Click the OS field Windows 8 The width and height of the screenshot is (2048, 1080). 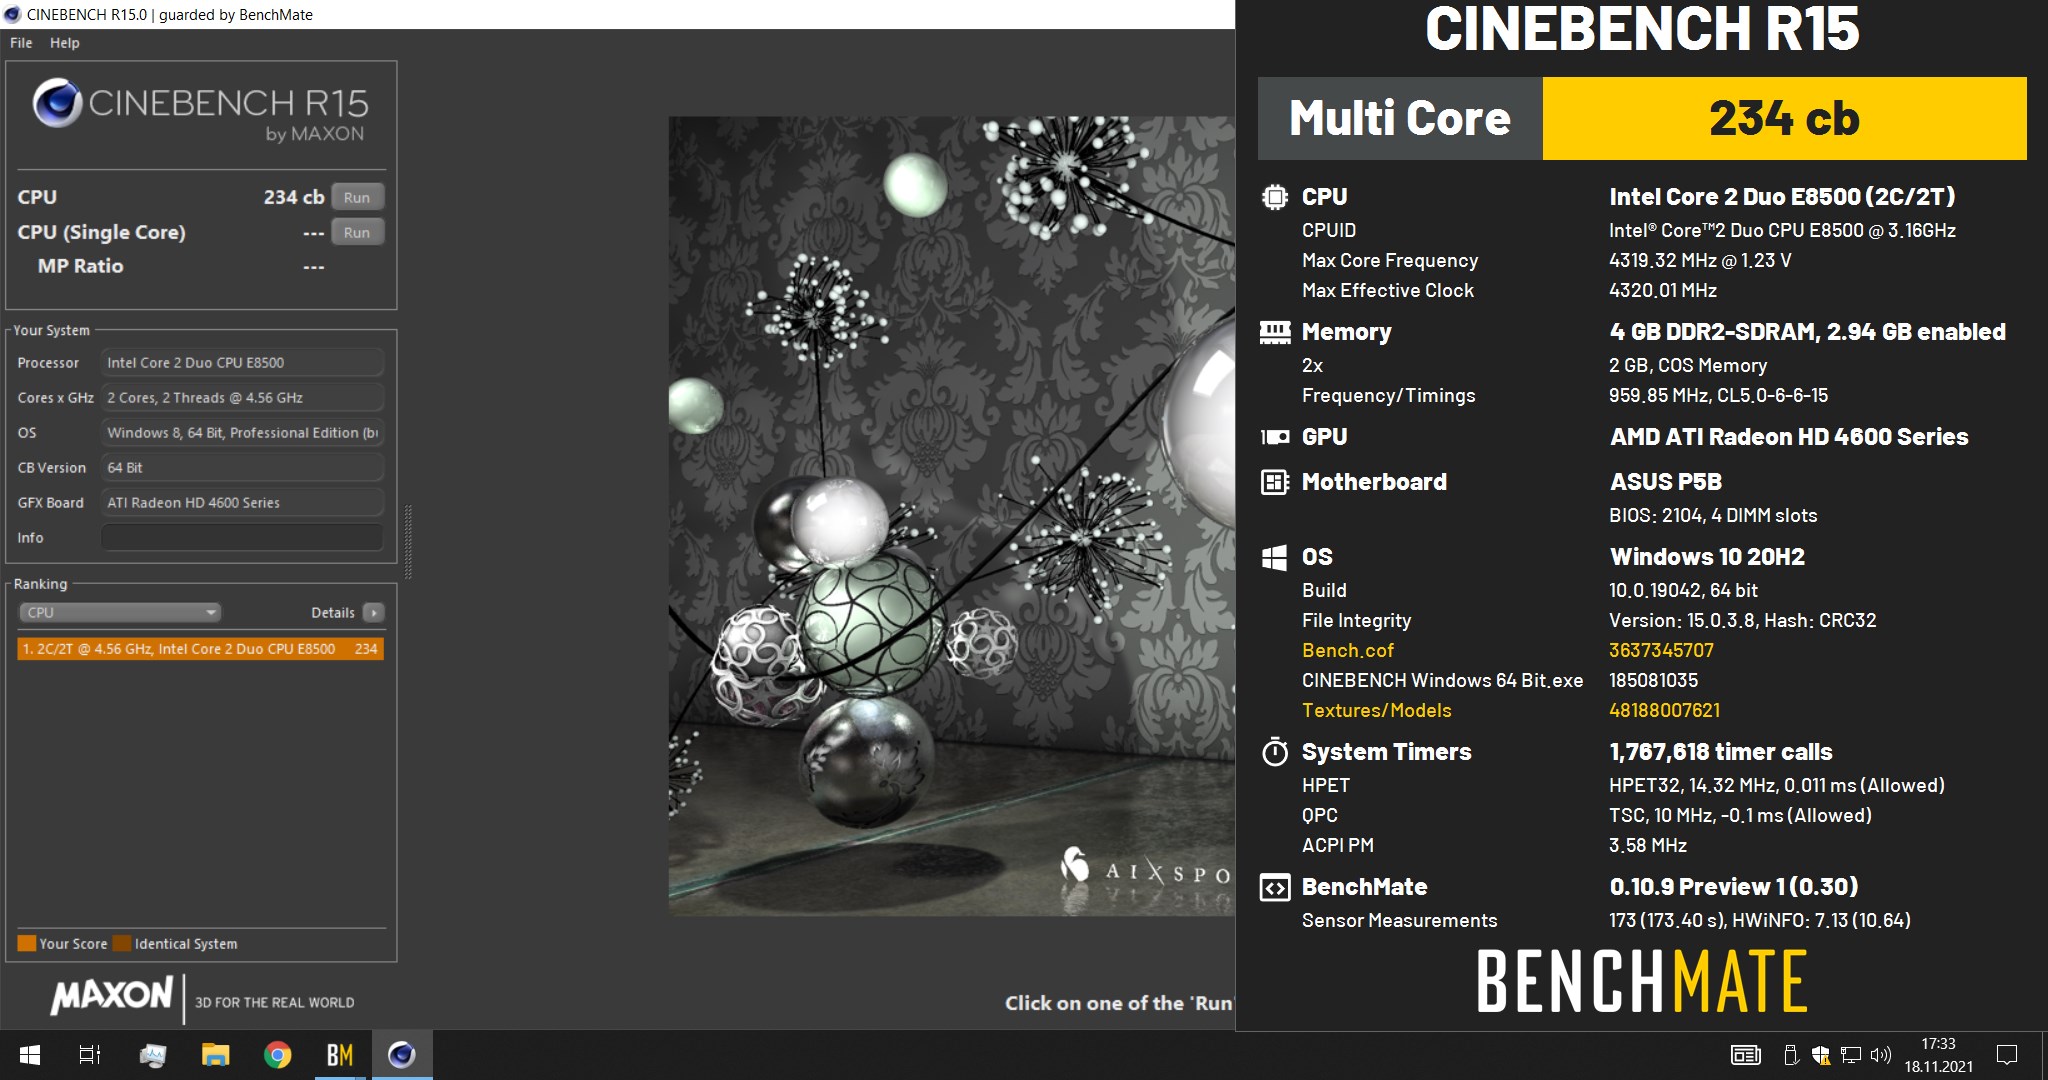click(x=242, y=433)
